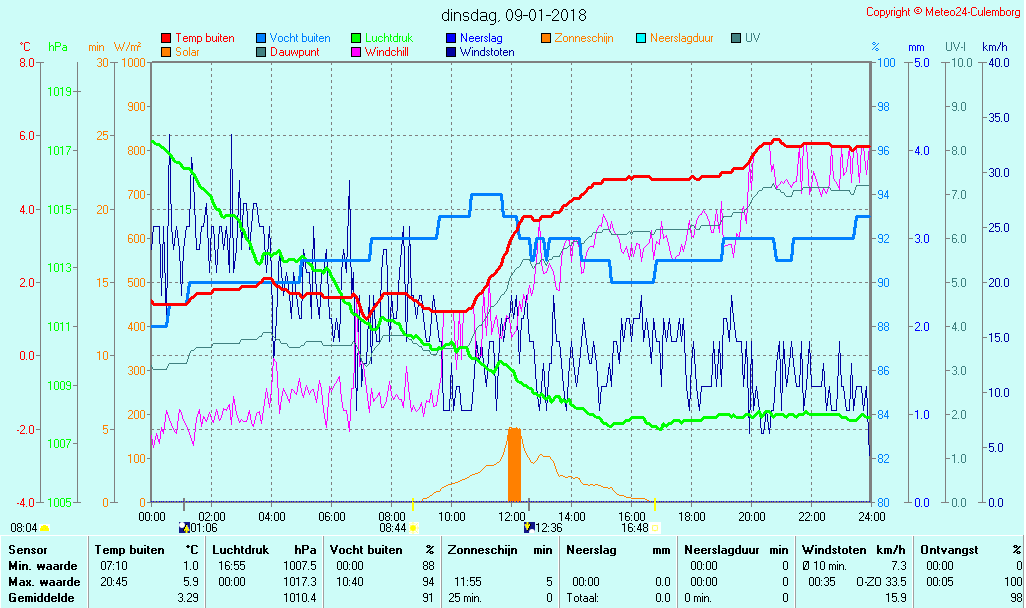Click the green Luchtdruk legend square
The width and height of the screenshot is (1026, 608).
(x=356, y=38)
